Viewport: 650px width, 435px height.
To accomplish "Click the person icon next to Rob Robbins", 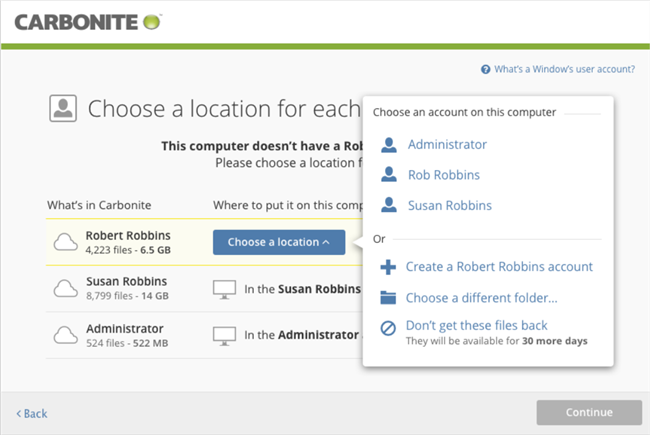I will (389, 175).
